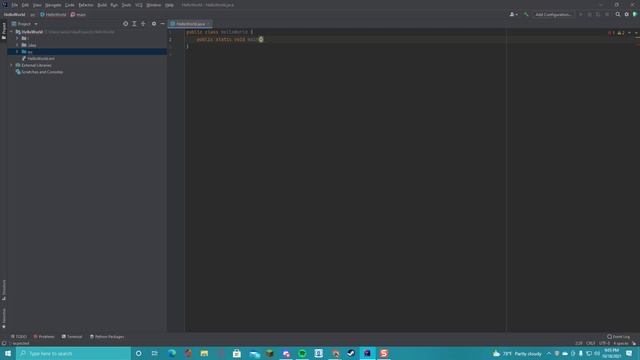640x360 pixels.
Task: Click the Select Opened File target icon
Action: pyautogui.click(x=125, y=24)
